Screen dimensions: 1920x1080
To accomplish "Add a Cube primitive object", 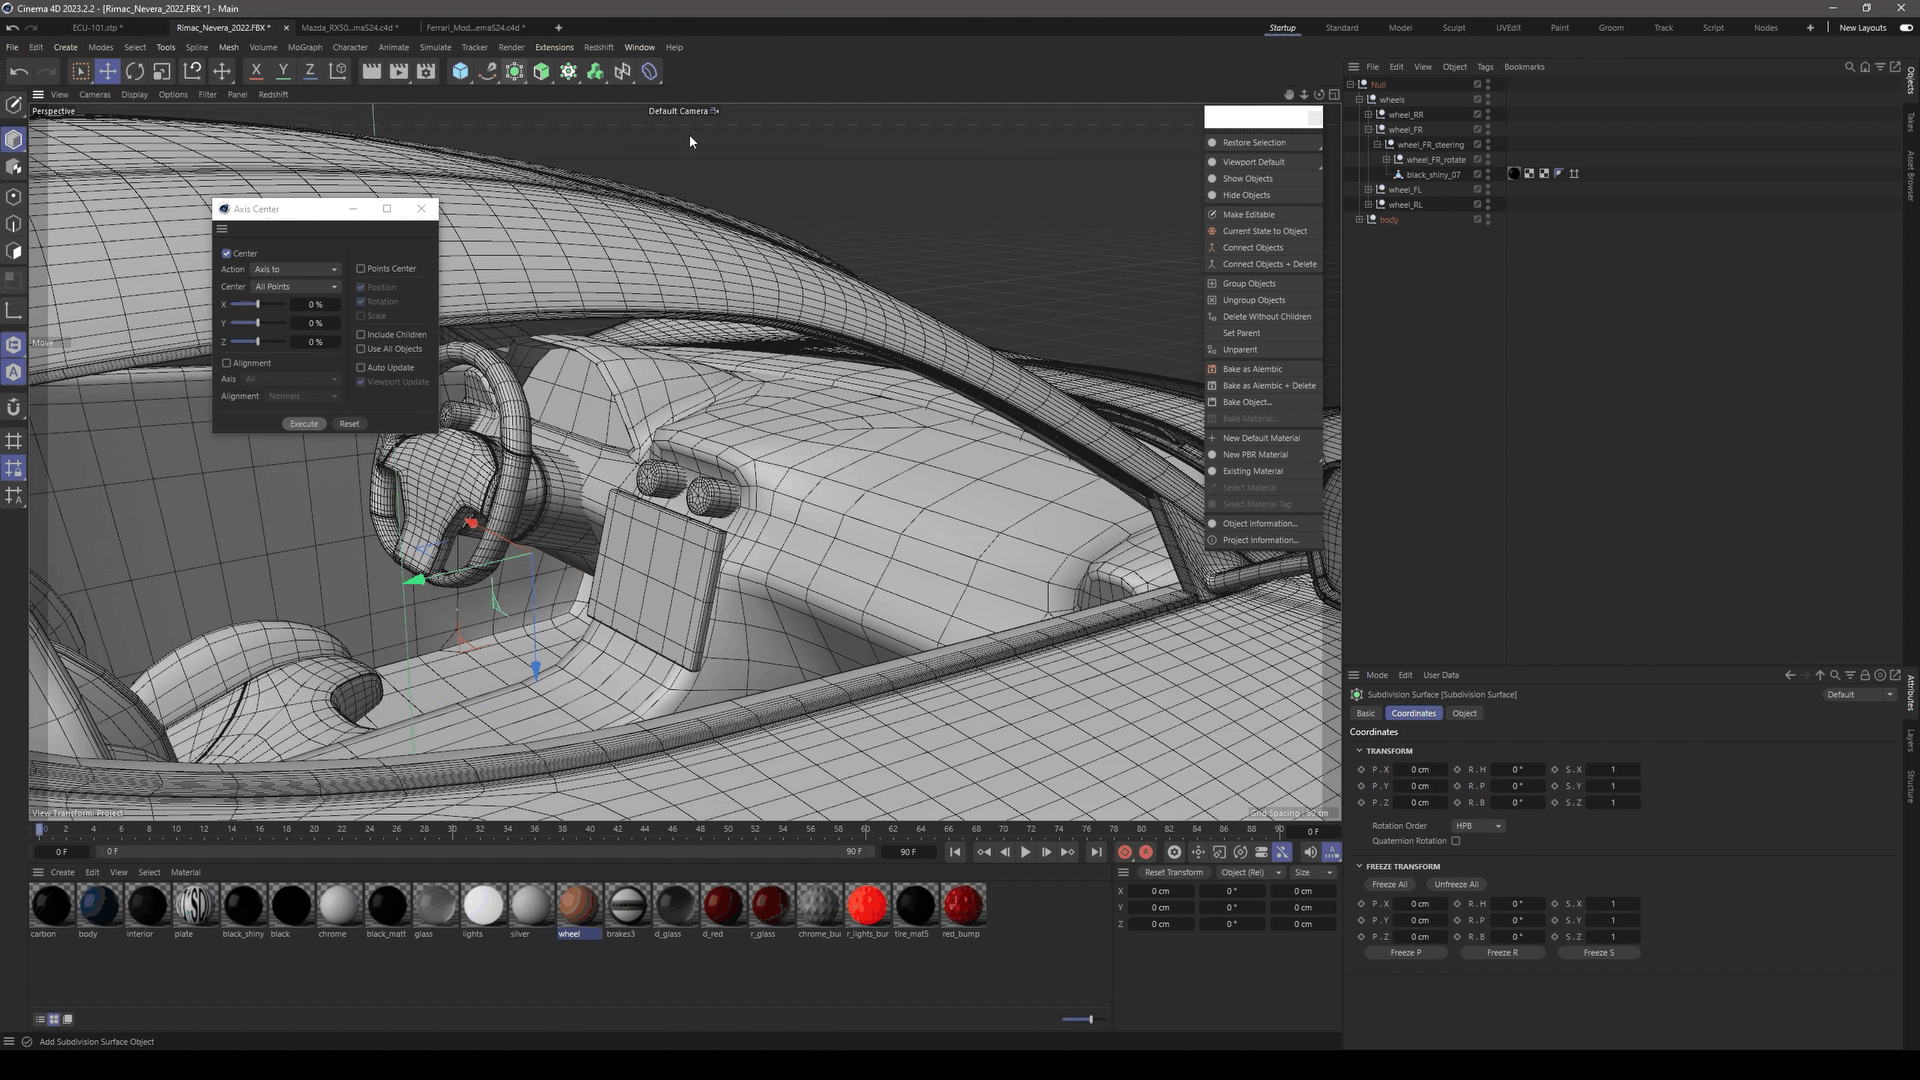I will [460, 71].
